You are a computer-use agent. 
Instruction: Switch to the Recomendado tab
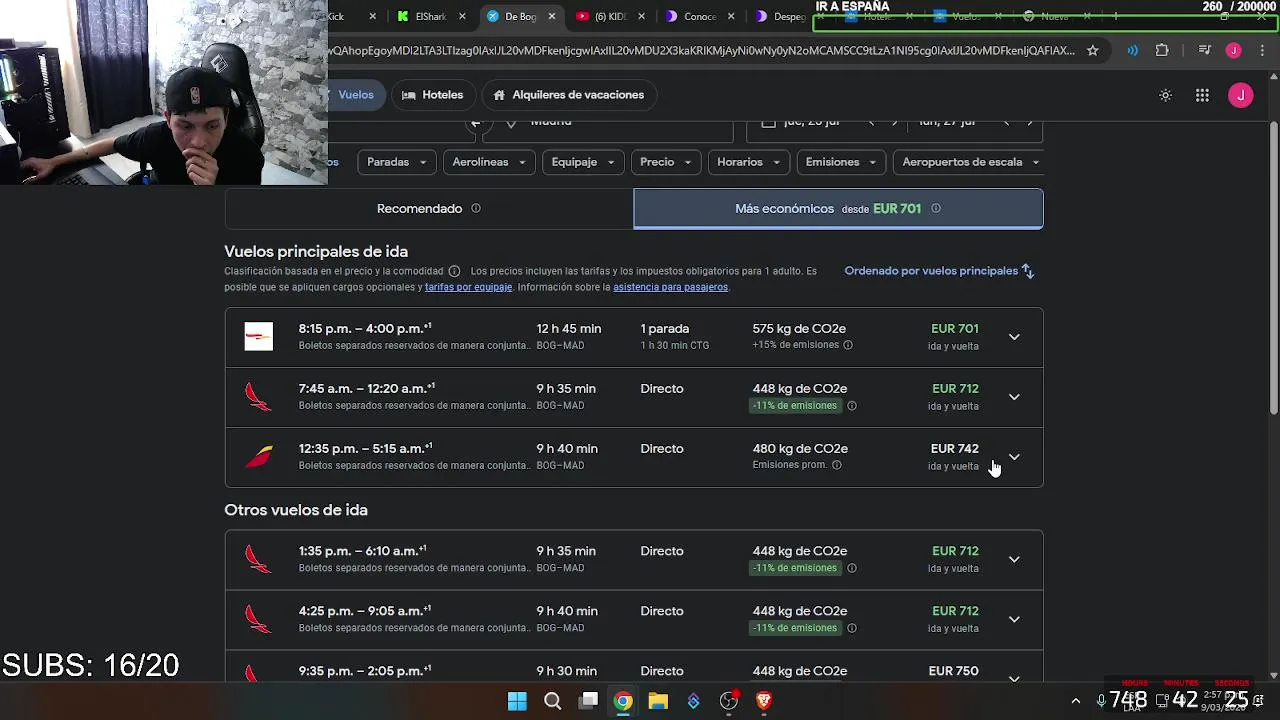click(429, 209)
